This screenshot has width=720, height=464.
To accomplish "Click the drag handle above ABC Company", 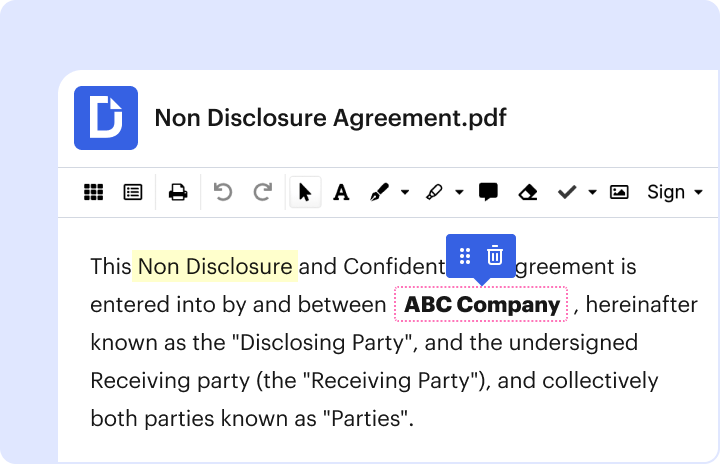I will [465, 255].
